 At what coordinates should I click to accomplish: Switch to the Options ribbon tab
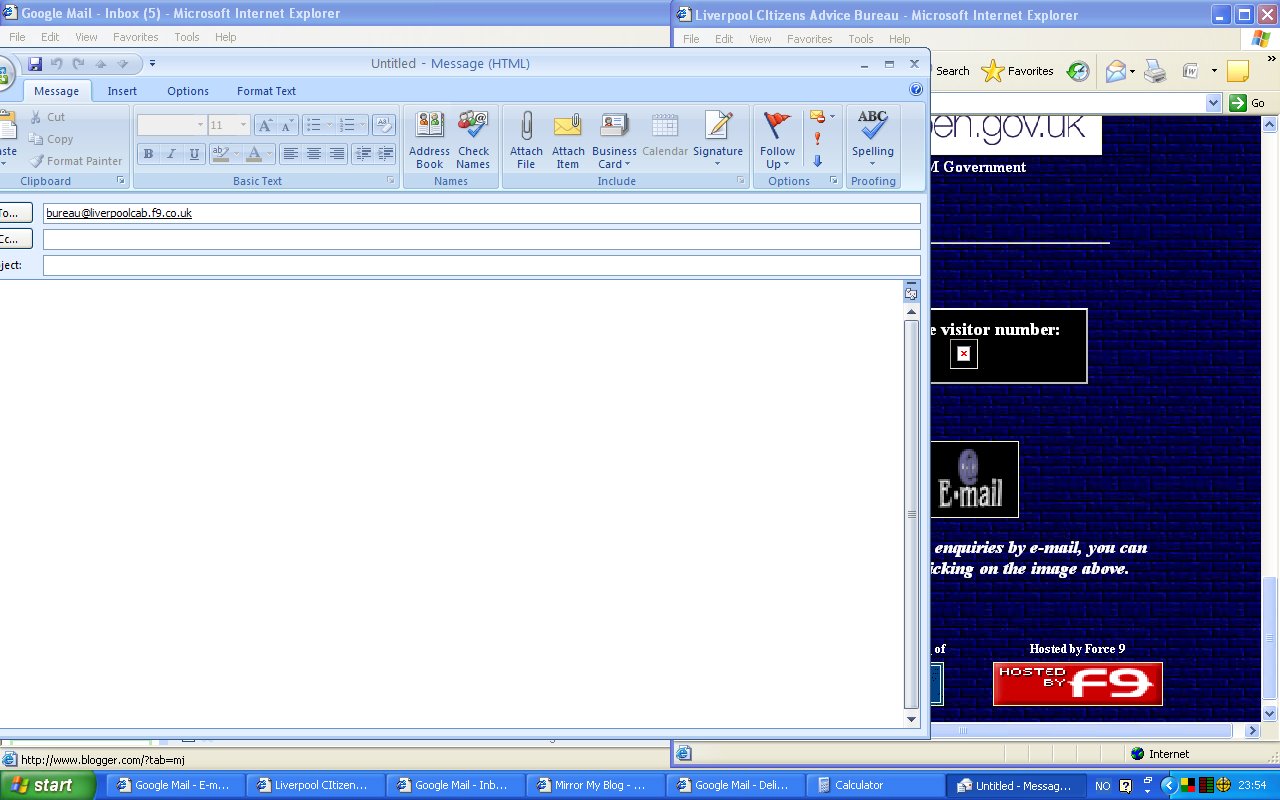(188, 91)
